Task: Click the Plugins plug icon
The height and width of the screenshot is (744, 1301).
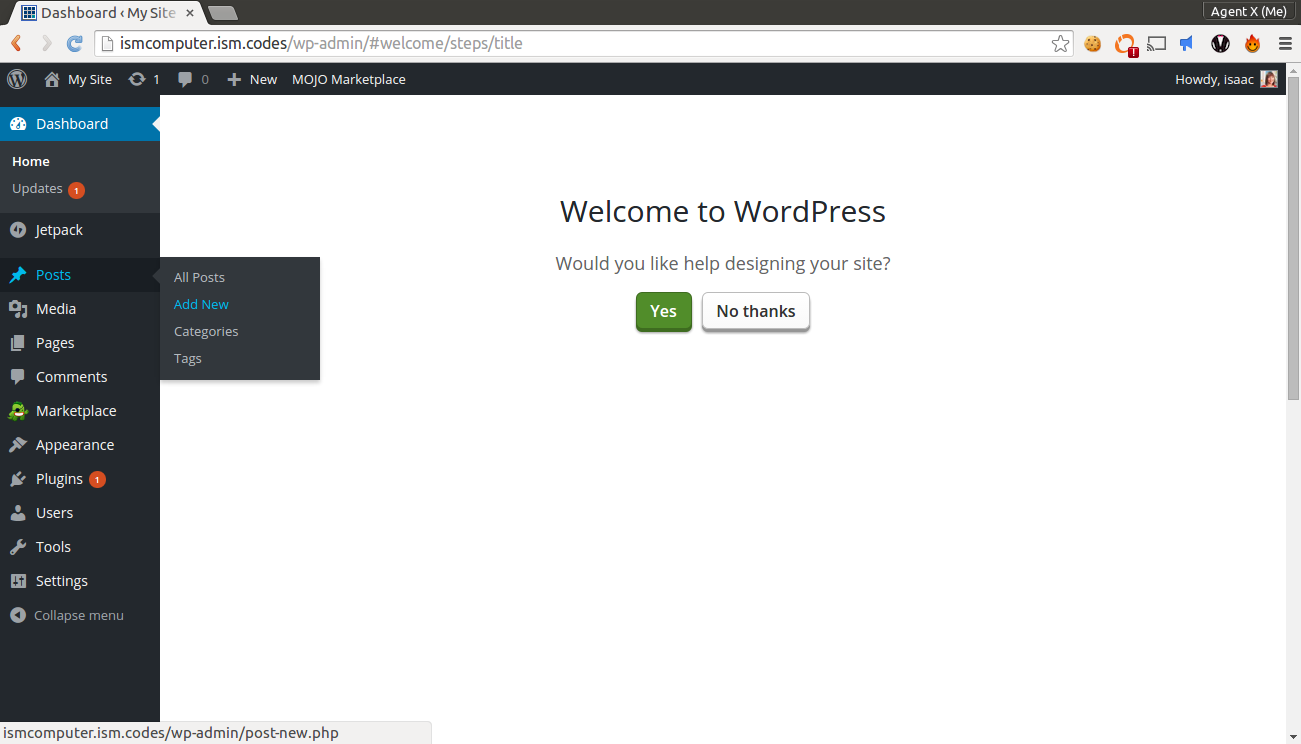Action: point(18,479)
